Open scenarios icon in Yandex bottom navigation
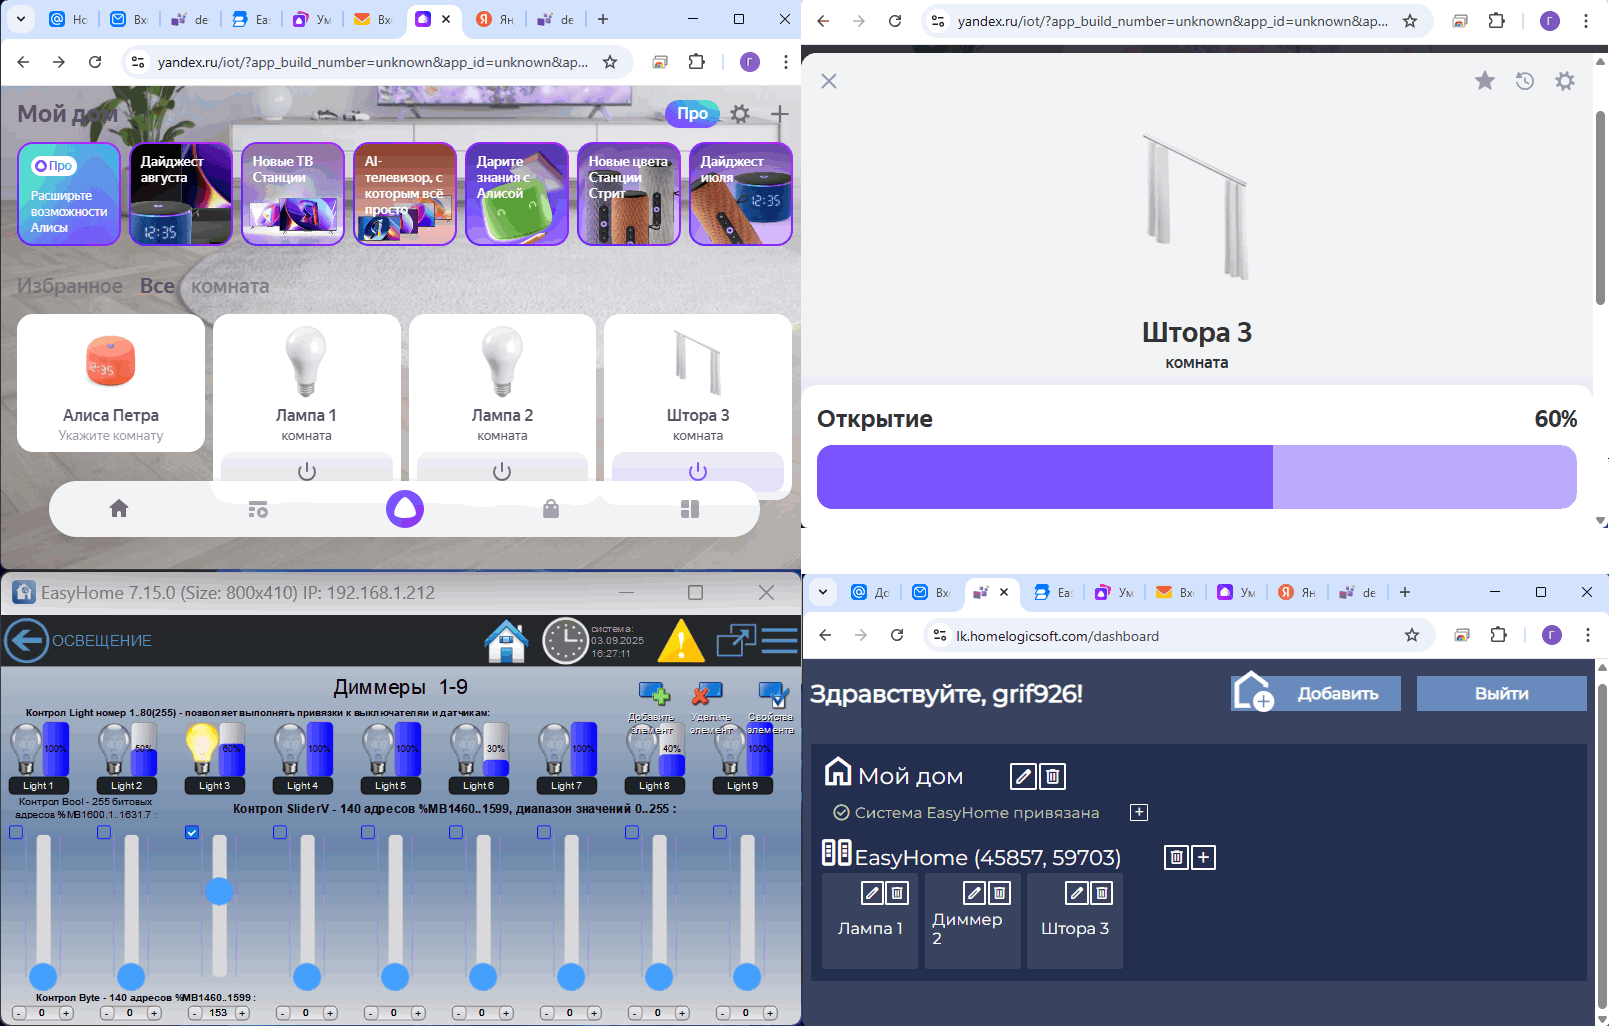 pyautogui.click(x=258, y=510)
